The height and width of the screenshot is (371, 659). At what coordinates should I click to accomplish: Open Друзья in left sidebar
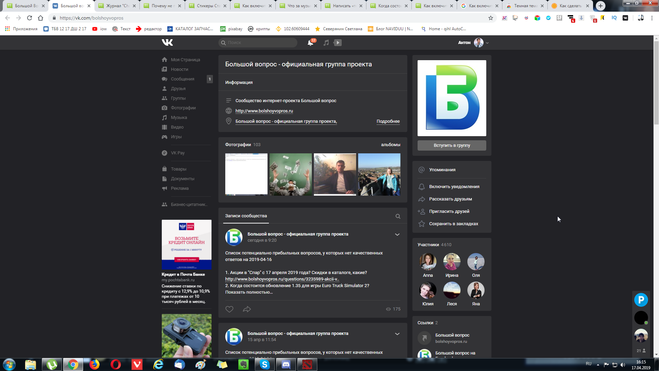(x=178, y=89)
